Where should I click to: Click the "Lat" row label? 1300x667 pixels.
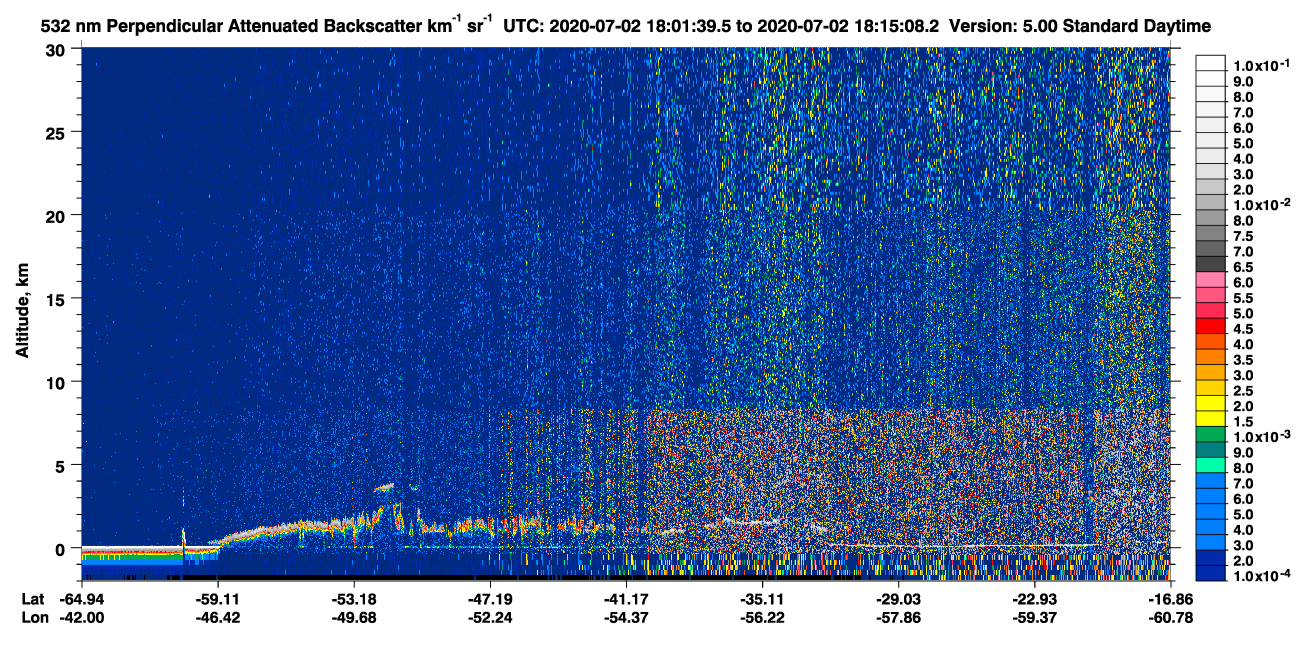pyautogui.click(x=33, y=599)
